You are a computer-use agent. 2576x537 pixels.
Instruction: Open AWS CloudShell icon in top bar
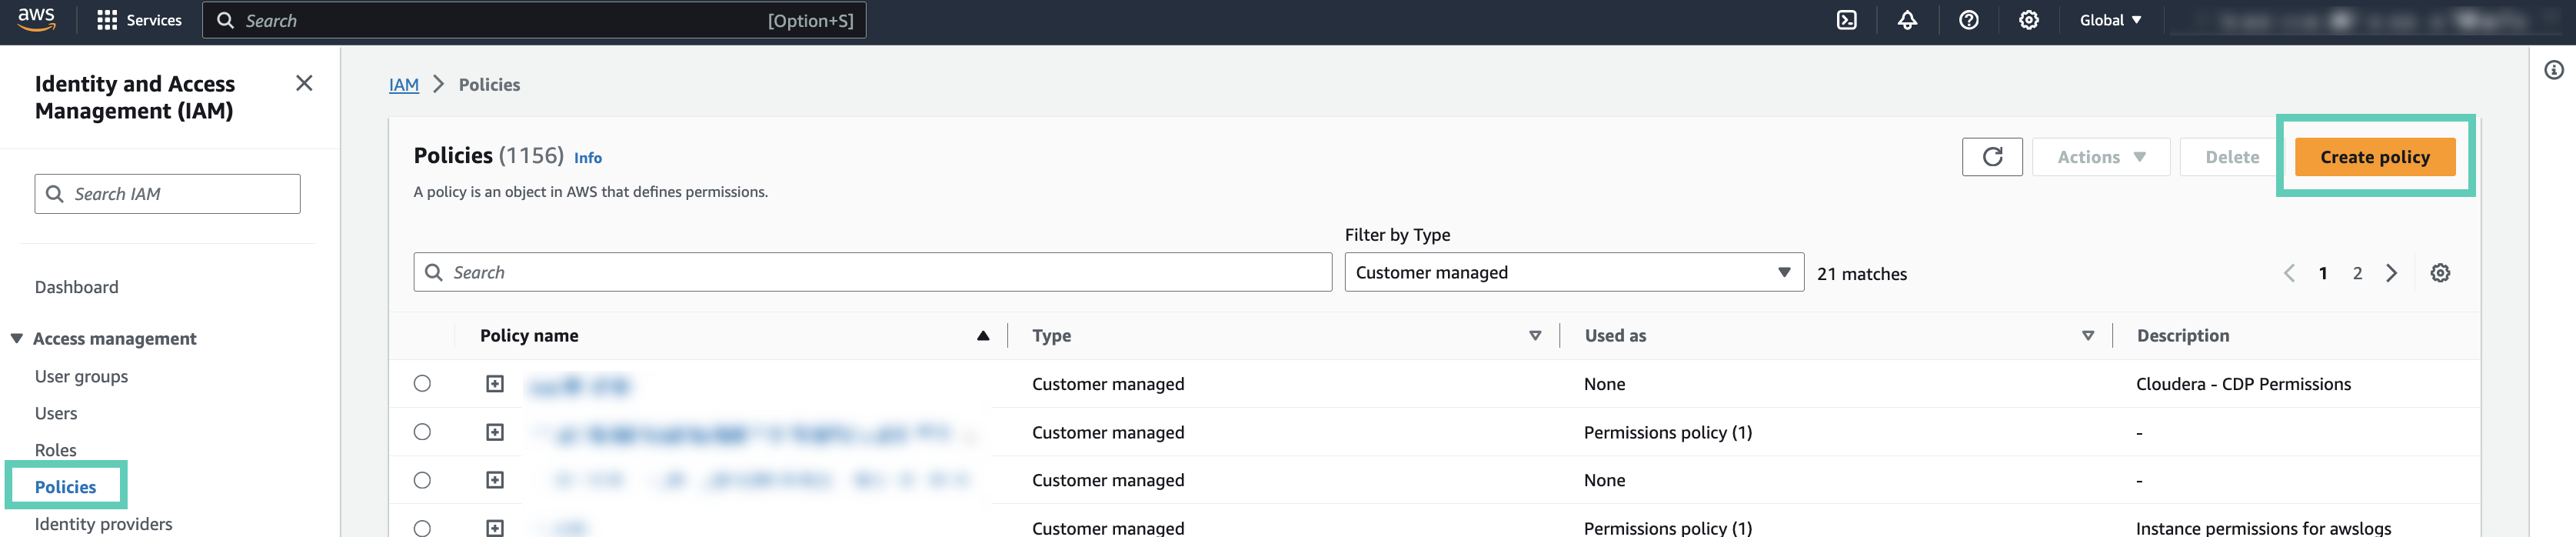(1846, 20)
